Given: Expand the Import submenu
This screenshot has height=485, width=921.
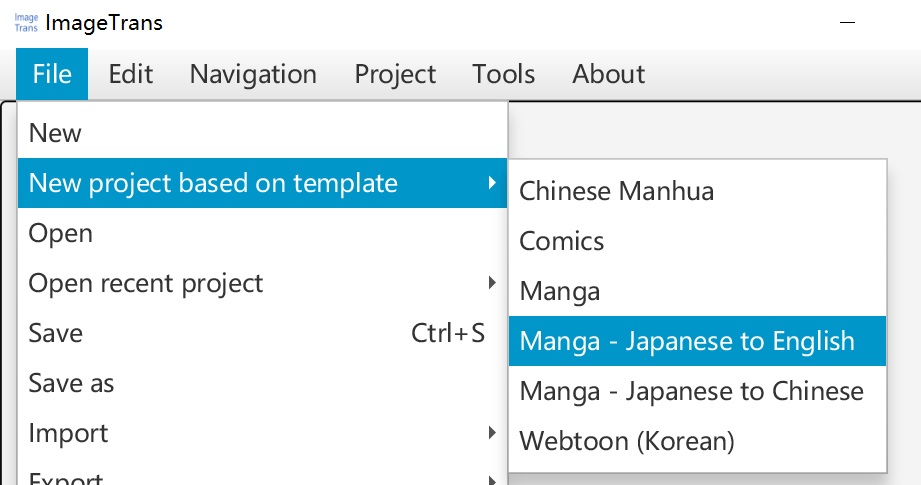Looking at the screenshot, I should (x=263, y=433).
